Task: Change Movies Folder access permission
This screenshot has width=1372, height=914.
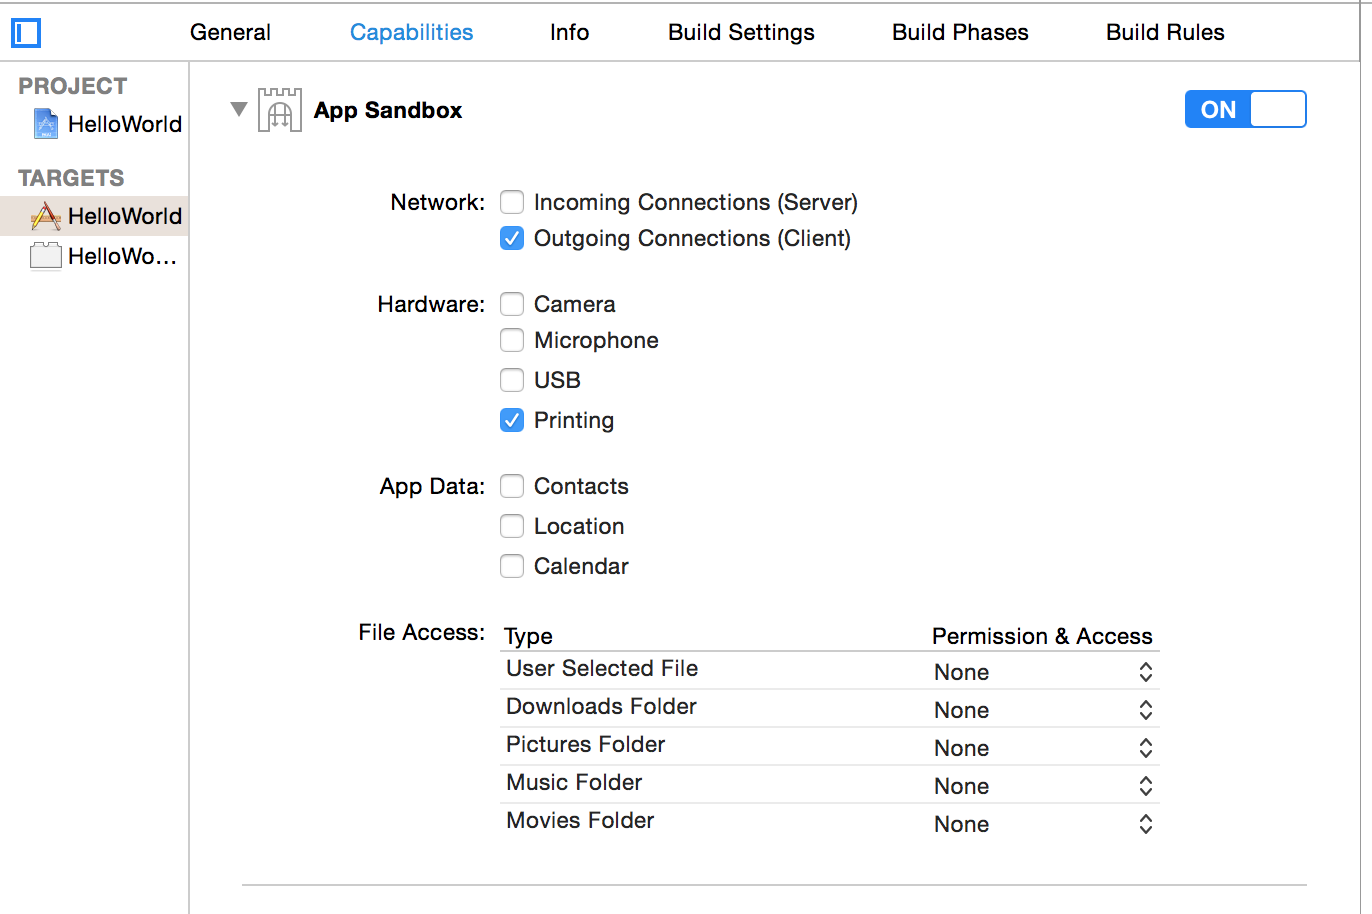Action: tap(1145, 824)
